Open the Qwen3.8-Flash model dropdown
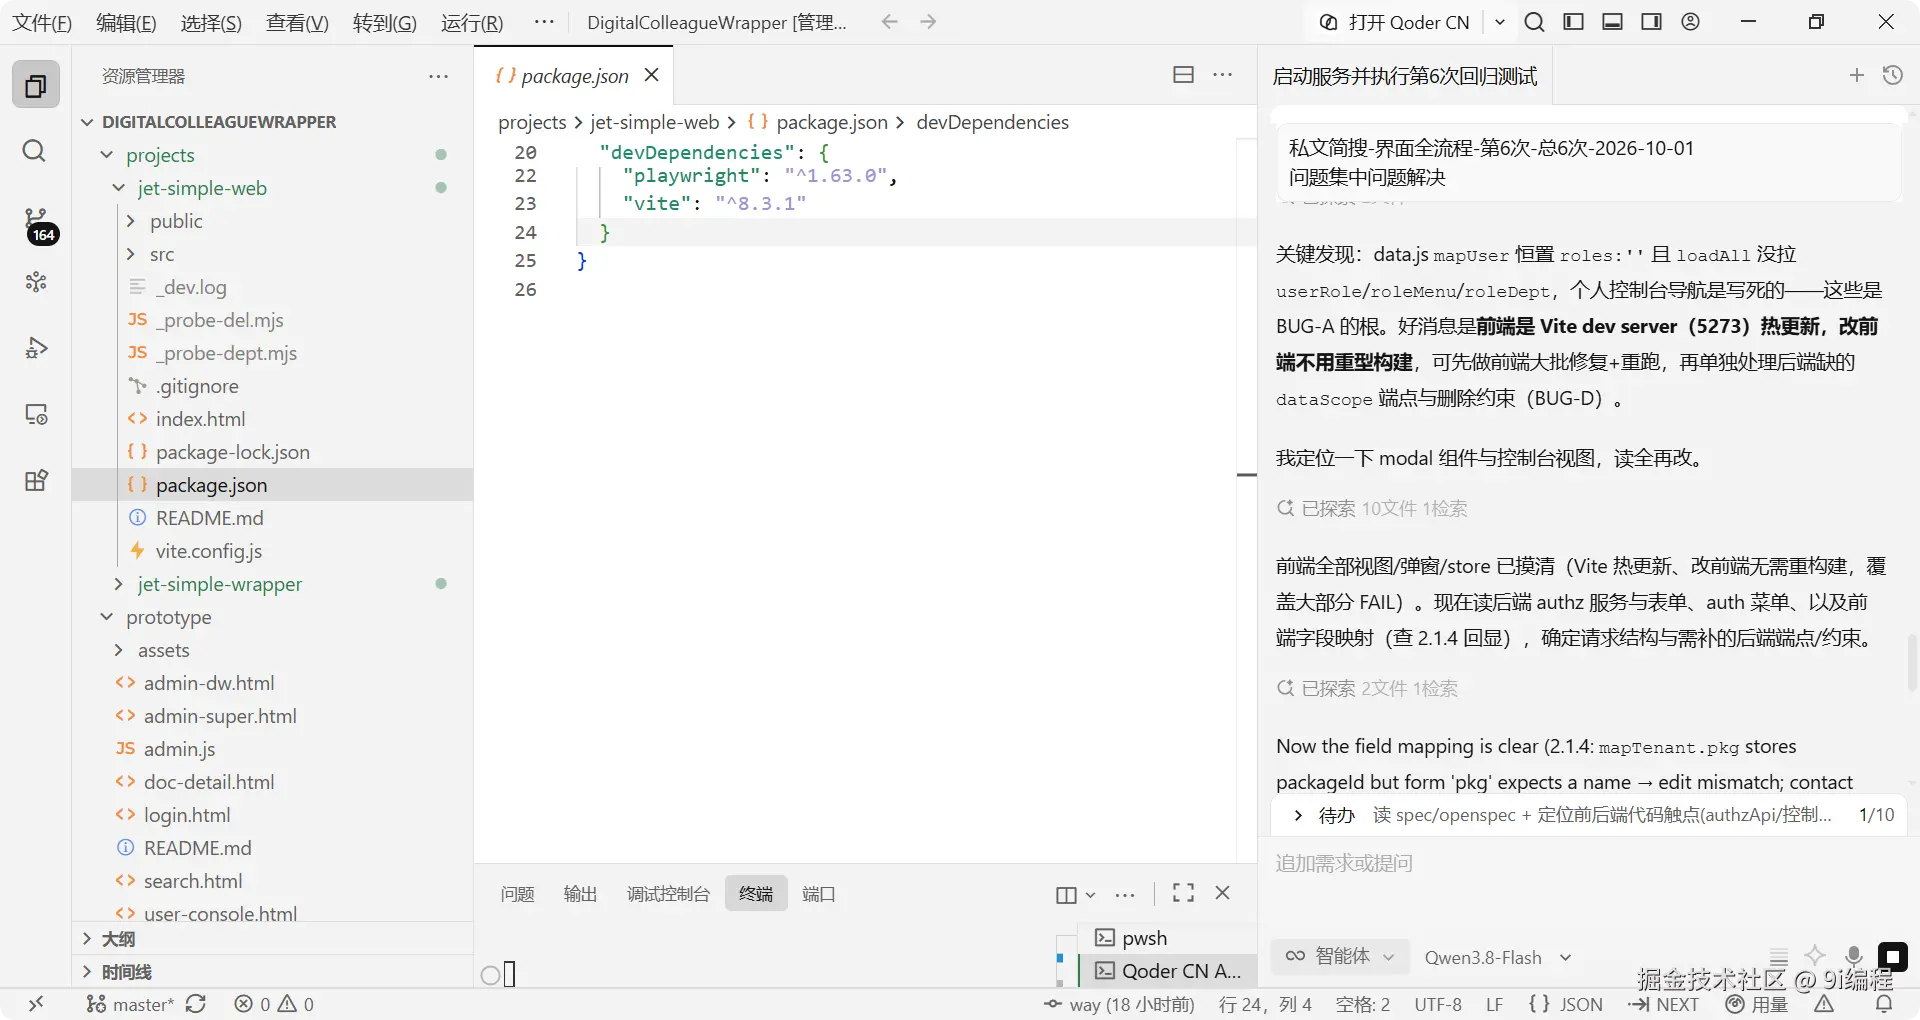Viewport: 1920px width, 1020px height. pos(1497,957)
